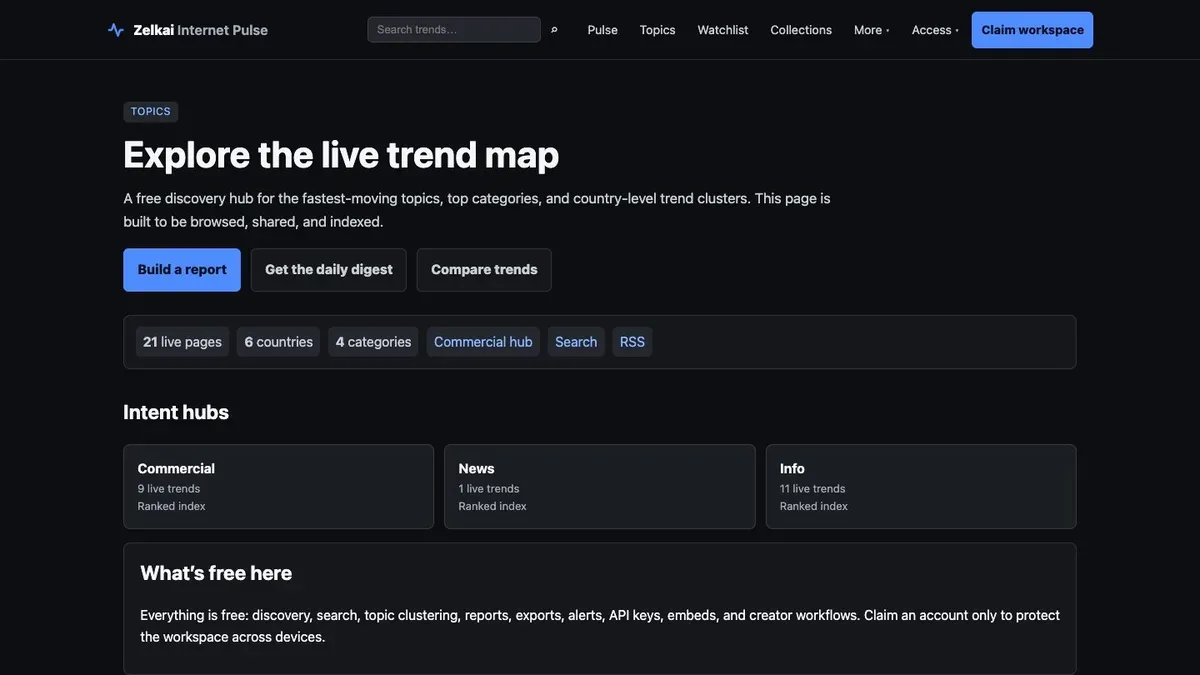Go to the Watchlist nav item
The height and width of the screenshot is (675, 1200).
pos(722,30)
